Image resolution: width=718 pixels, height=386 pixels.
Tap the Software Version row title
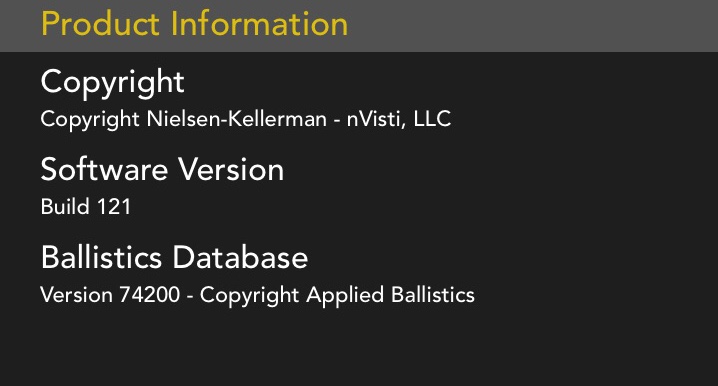(162, 169)
